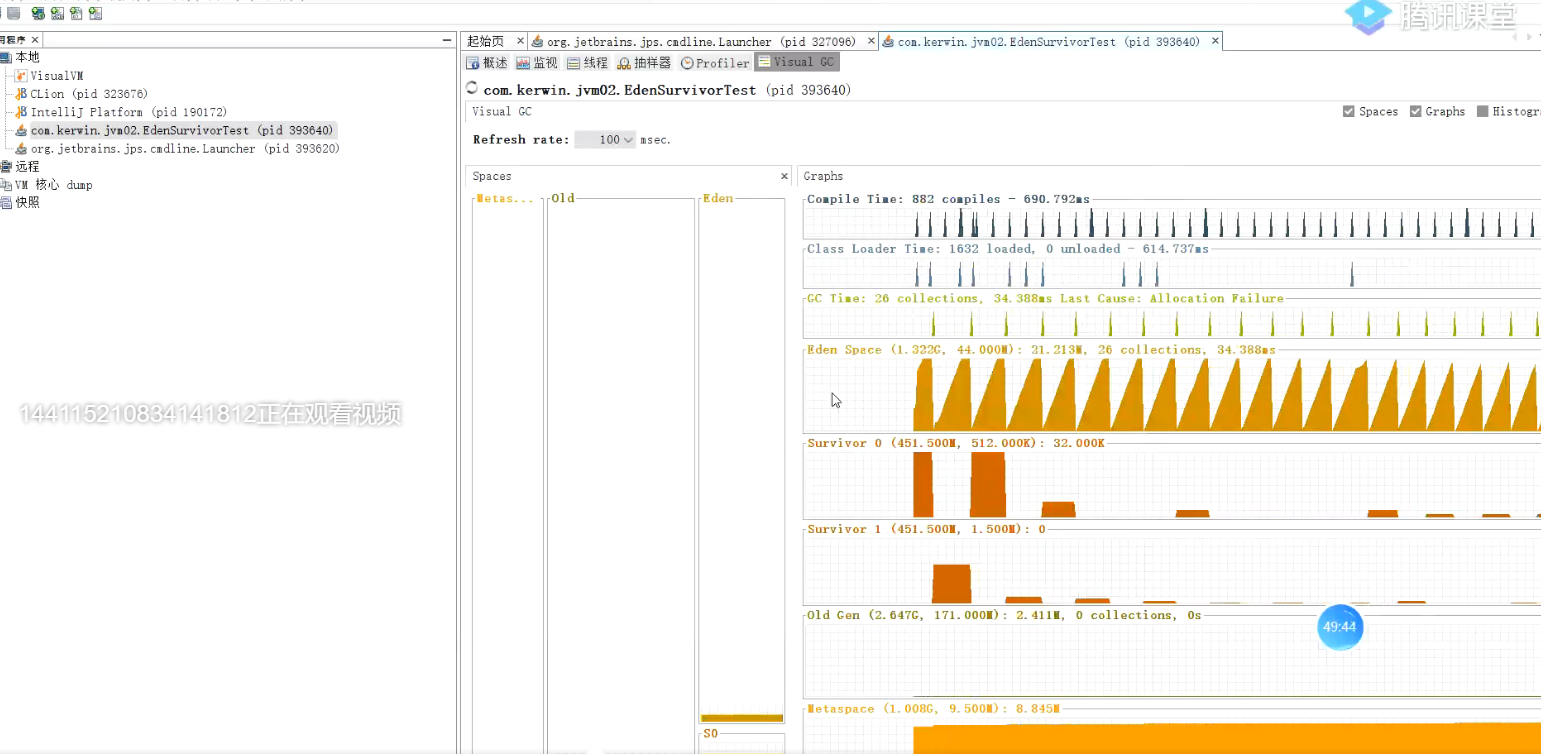Toggle the Spaces checkbox

(x=1349, y=112)
